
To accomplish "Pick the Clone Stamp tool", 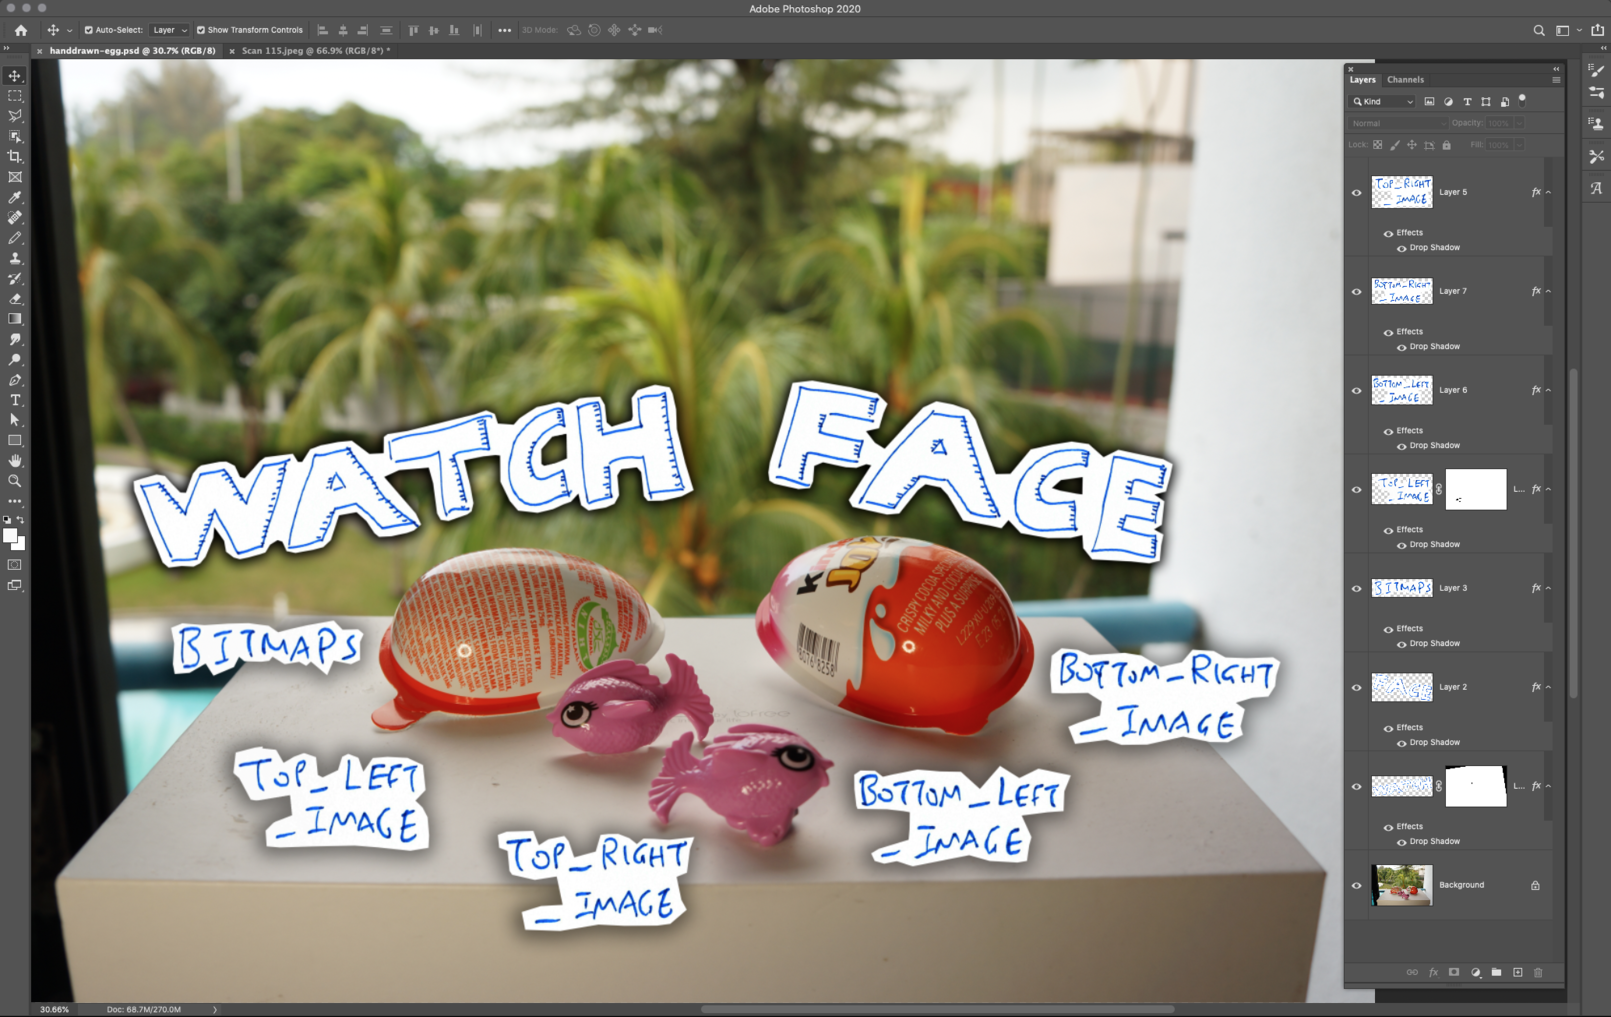I will (x=15, y=259).
